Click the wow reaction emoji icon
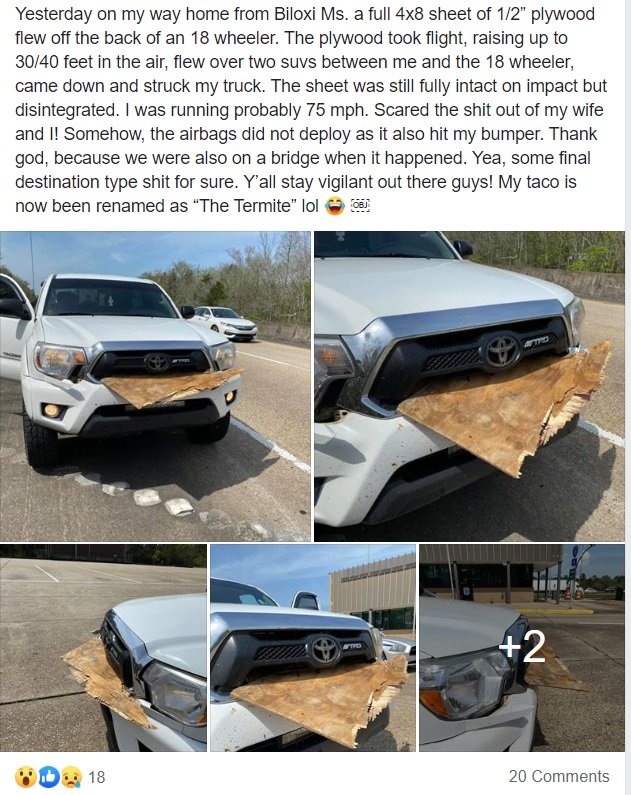631x795 pixels. 25,777
